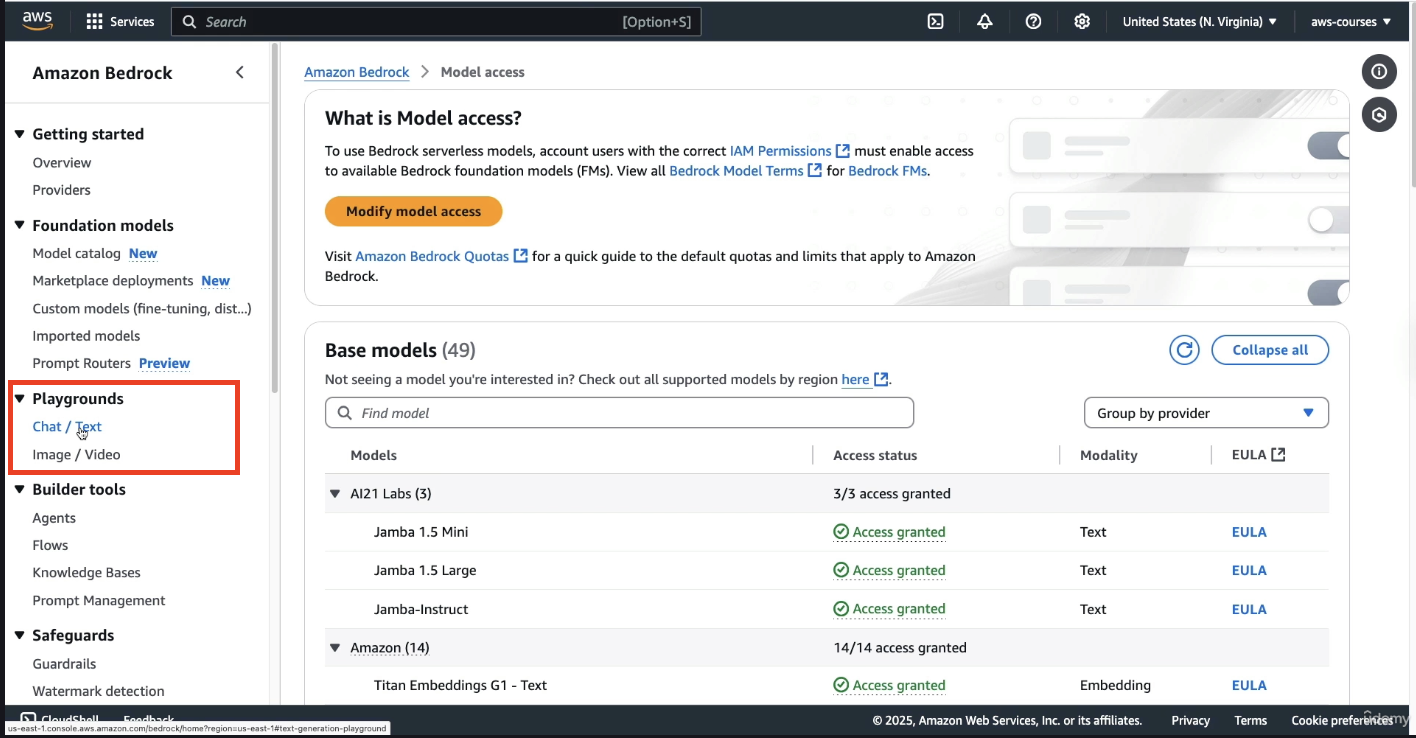This screenshot has width=1416, height=738.
Task: Click the EULA column external link icon
Action: click(1278, 454)
